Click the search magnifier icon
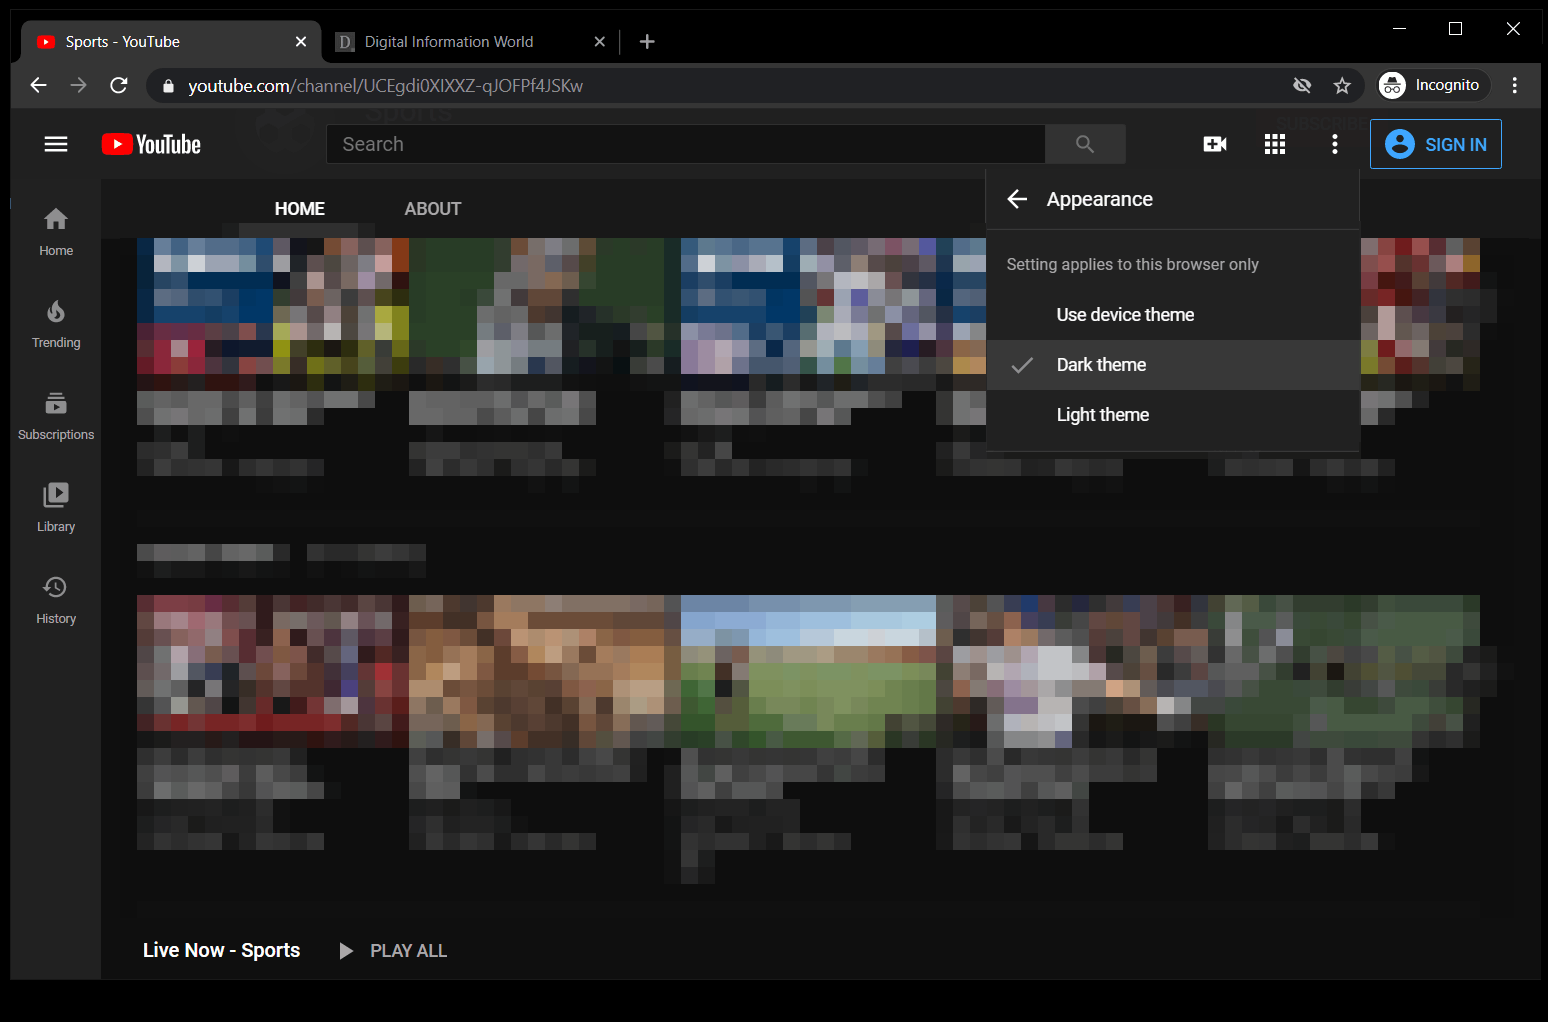 (x=1085, y=144)
